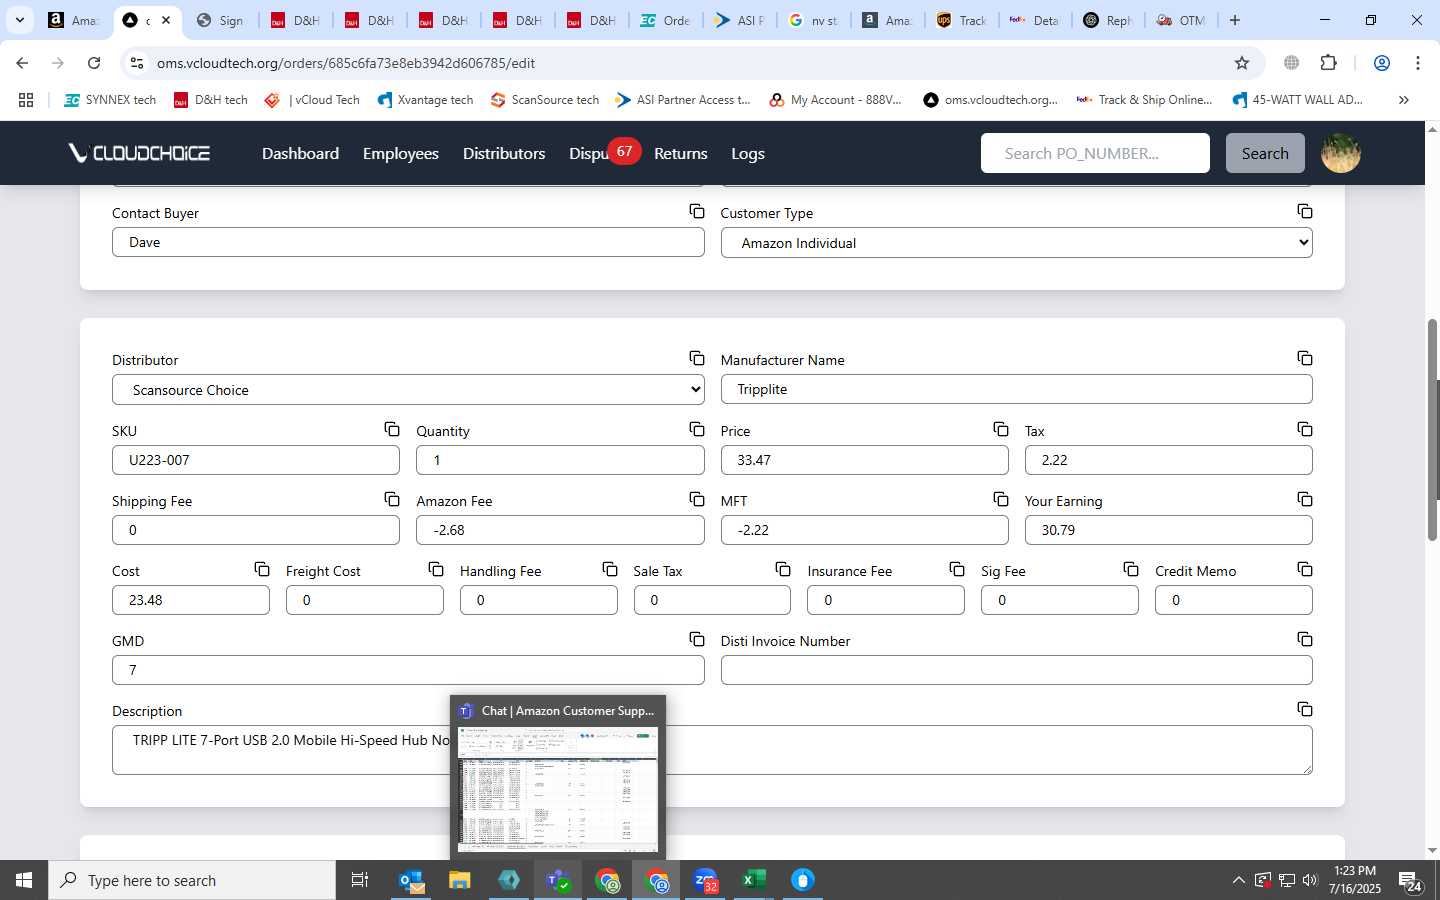The height and width of the screenshot is (900, 1440).
Task: Copy the Sale Tax value
Action: tap(783, 569)
